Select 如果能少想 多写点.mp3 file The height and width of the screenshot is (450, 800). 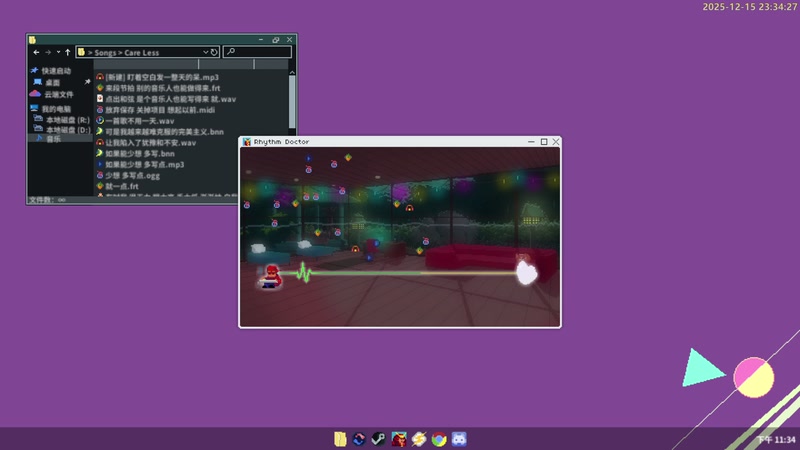(144, 164)
